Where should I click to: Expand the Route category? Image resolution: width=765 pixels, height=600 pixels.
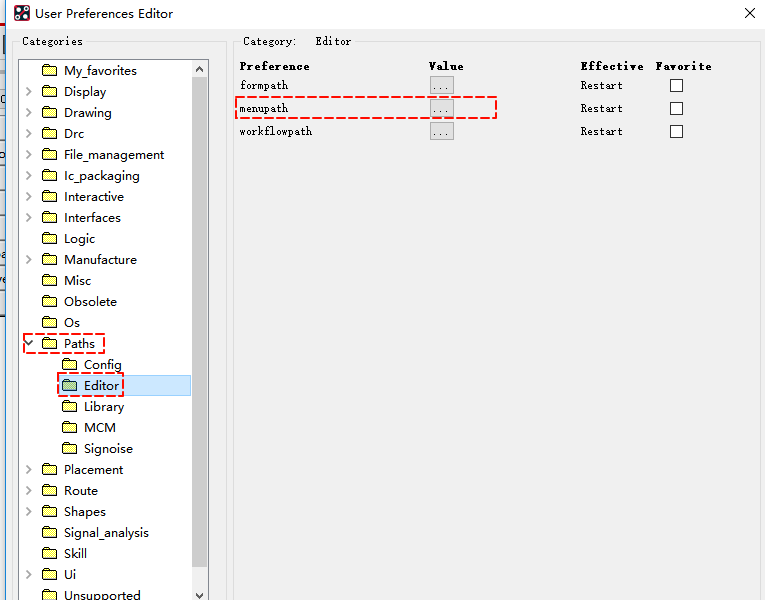point(29,491)
